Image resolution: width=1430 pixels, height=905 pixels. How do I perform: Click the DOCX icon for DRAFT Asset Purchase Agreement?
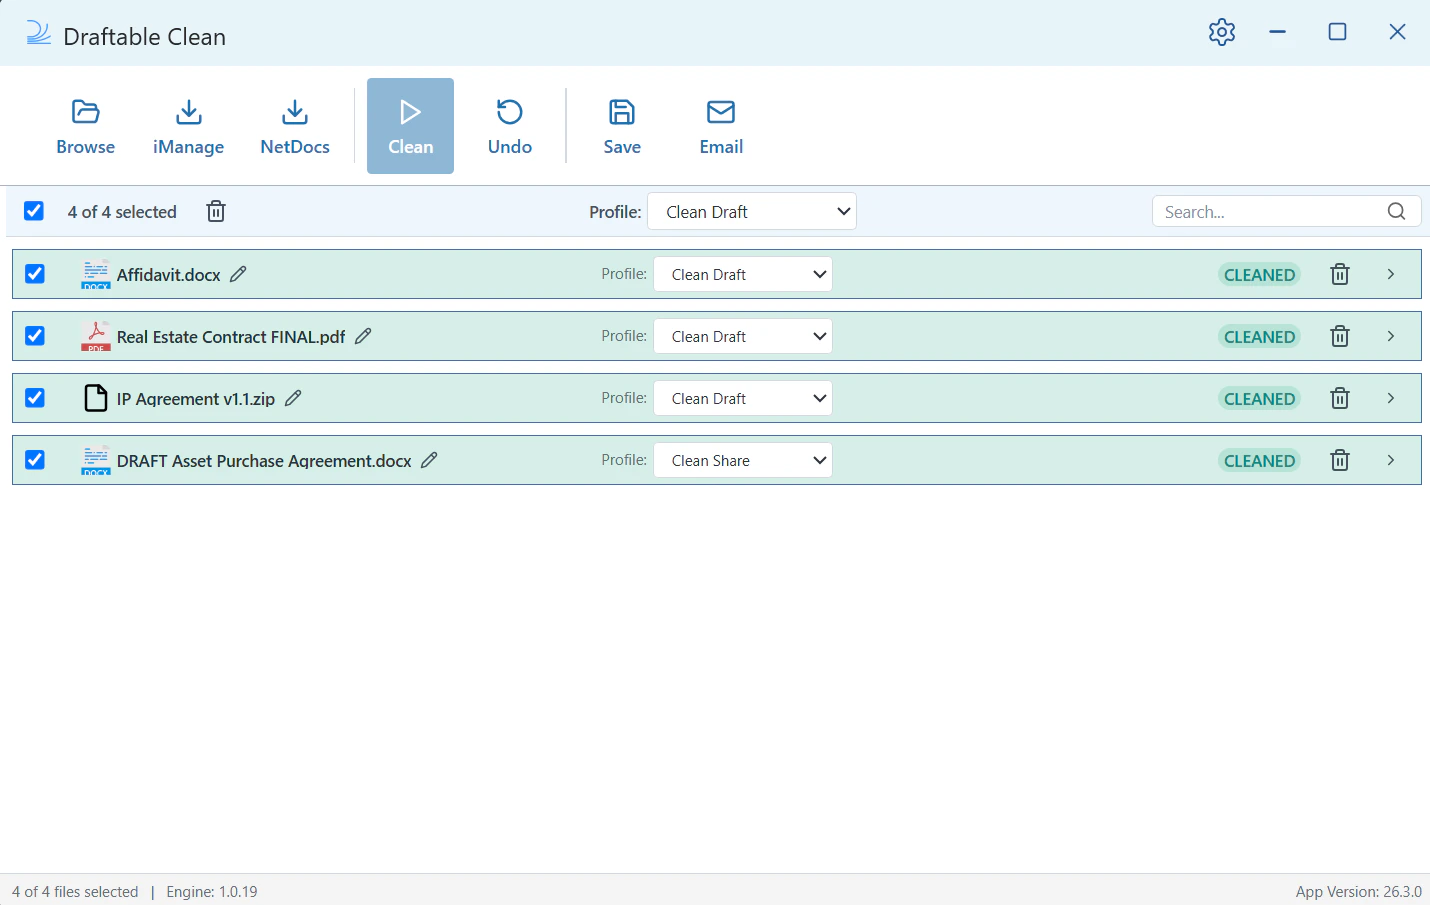[x=96, y=460]
